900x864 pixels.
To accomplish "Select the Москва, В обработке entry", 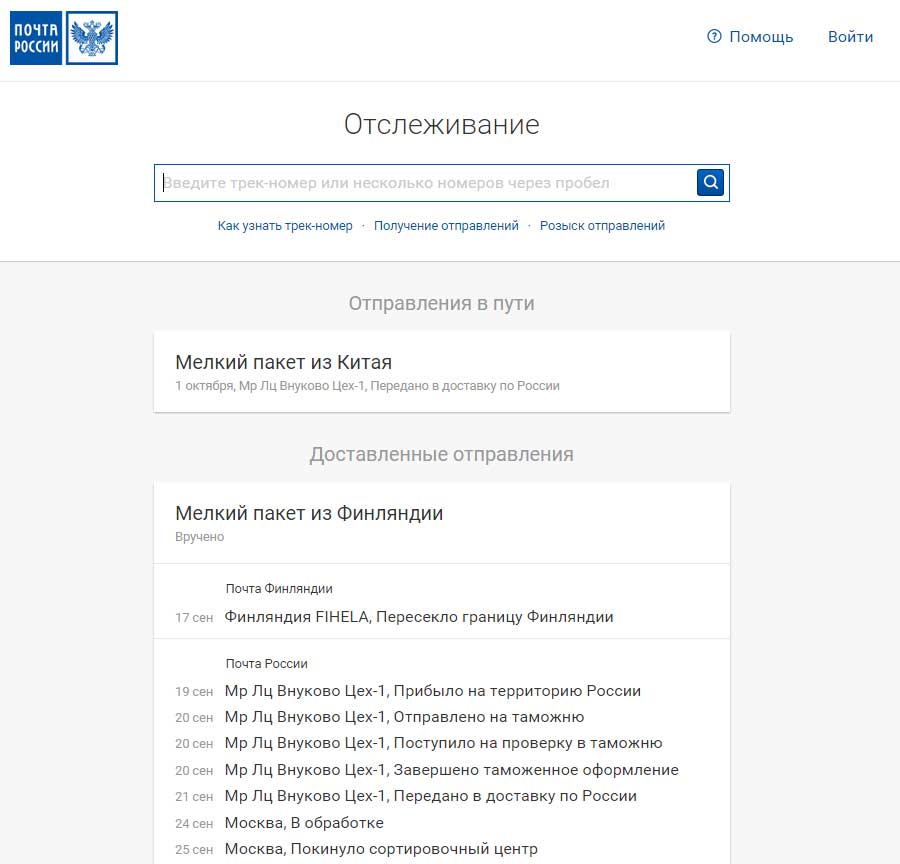I will tap(304, 823).
